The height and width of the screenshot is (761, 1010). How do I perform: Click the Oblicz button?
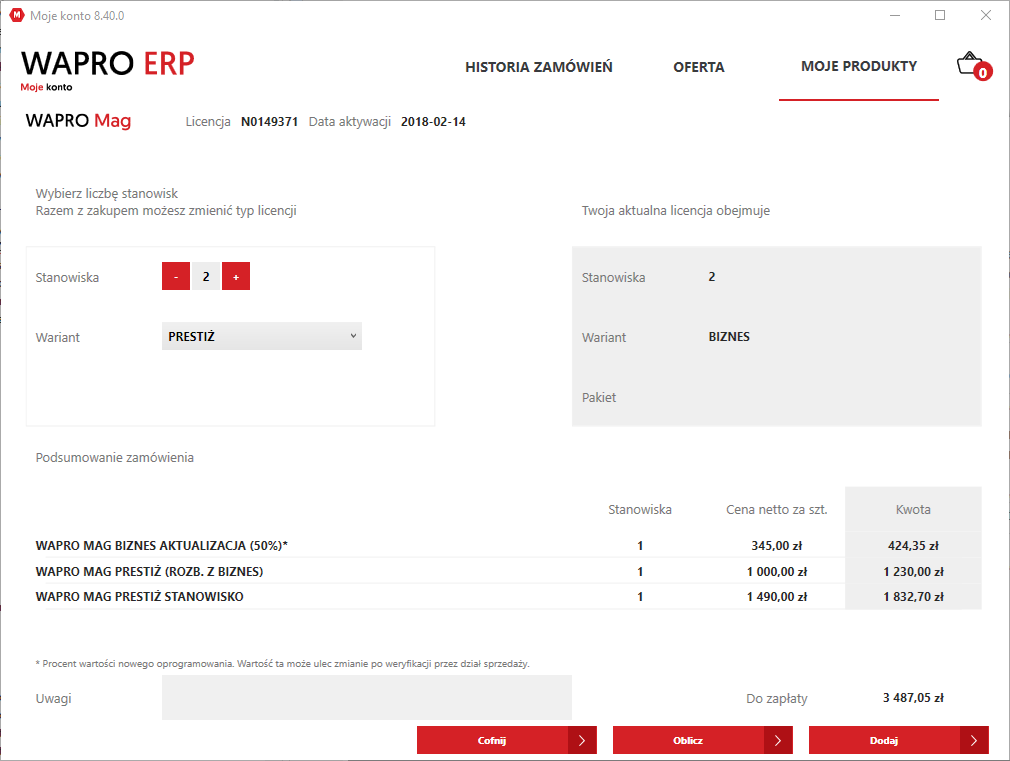[702, 740]
